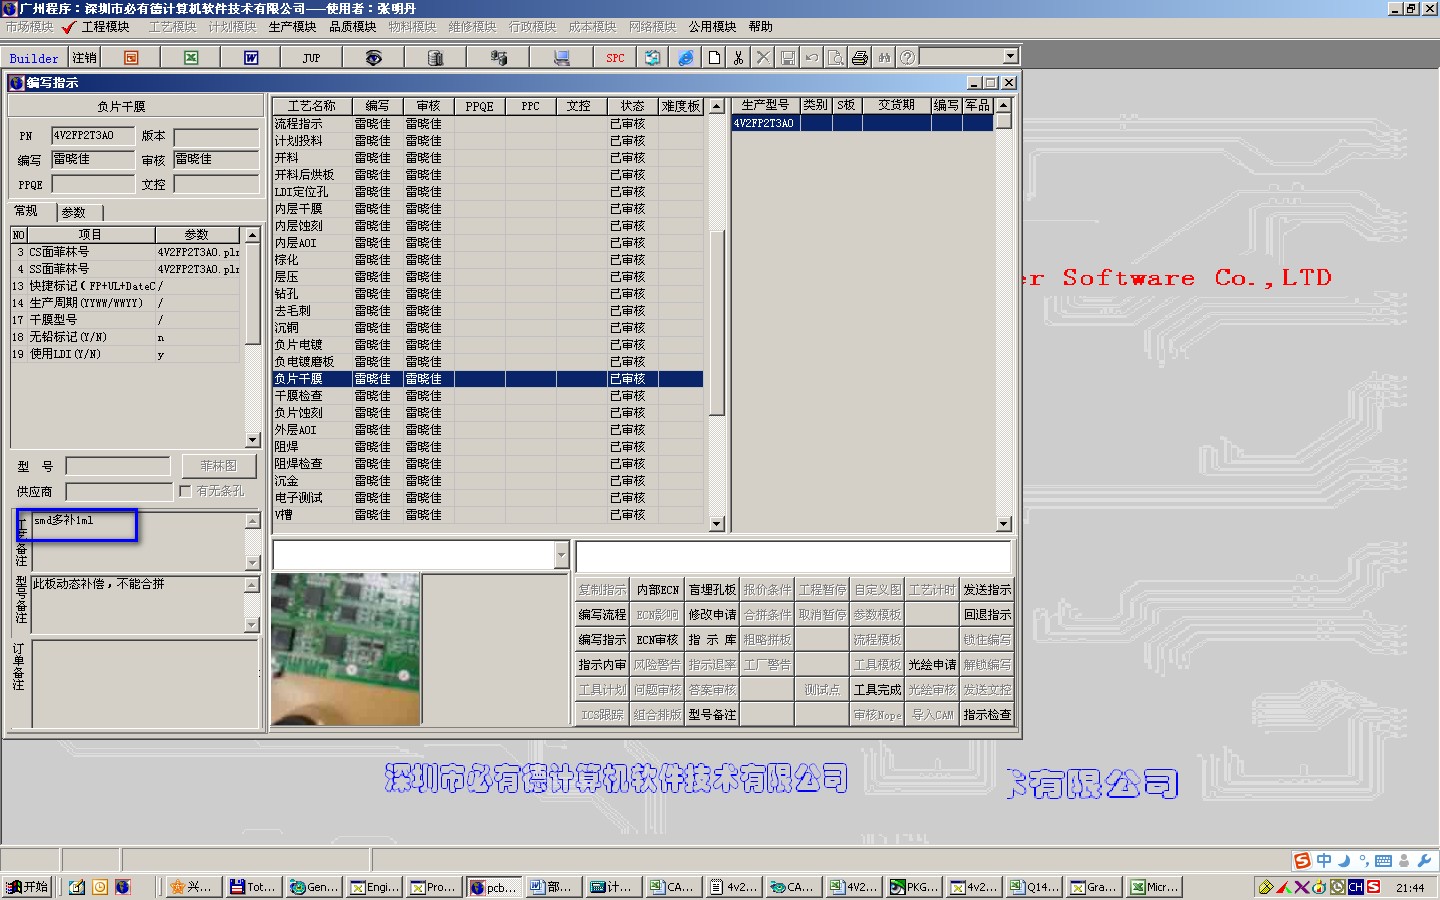Screen dimensions: 1440x900
Task: Click the 工具完成 button
Action: pos(877,690)
